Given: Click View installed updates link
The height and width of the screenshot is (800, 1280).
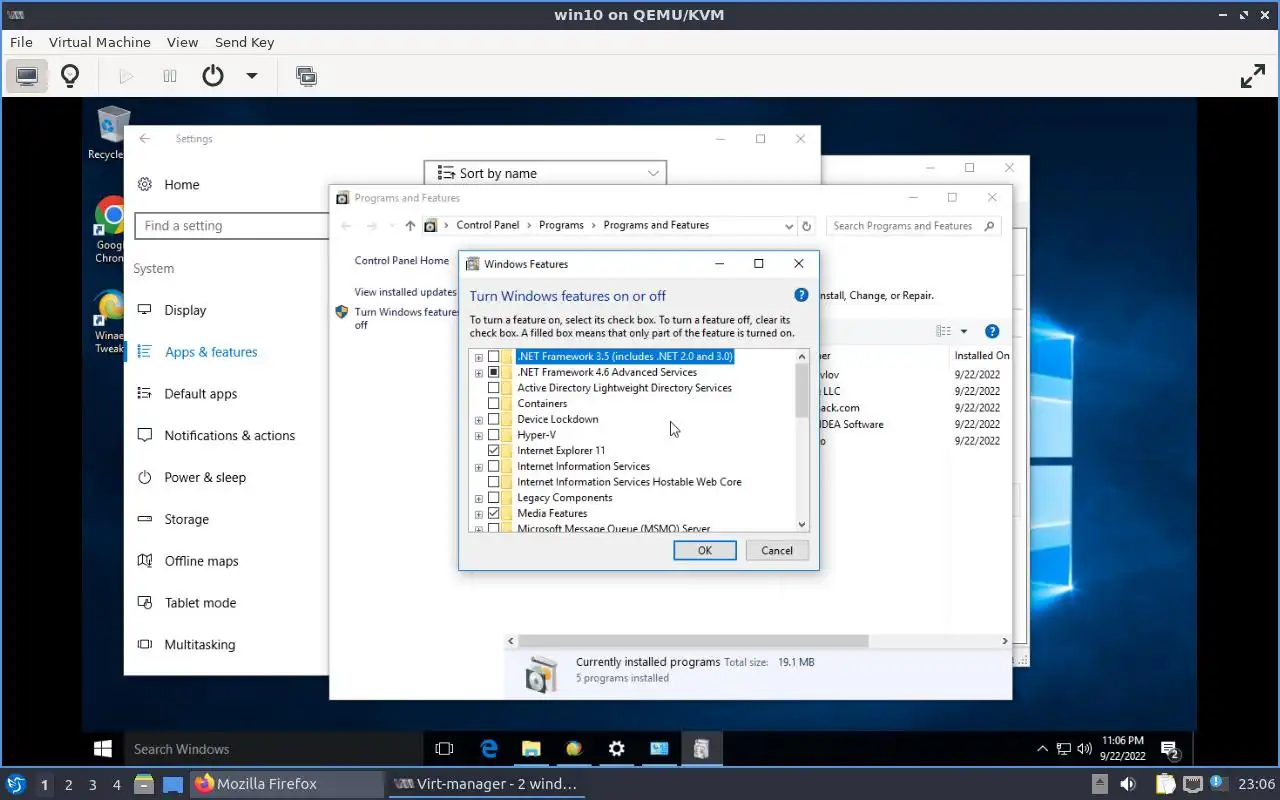Looking at the screenshot, I should click(405, 292).
